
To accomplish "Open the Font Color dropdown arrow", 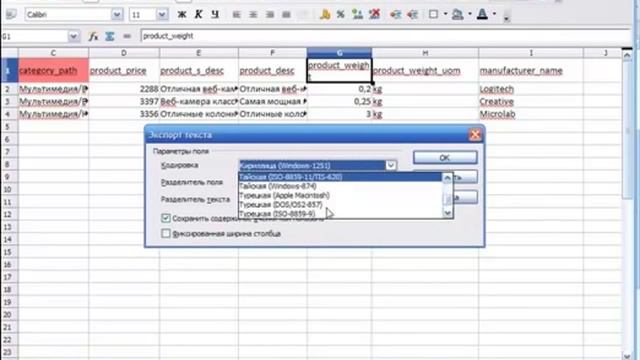I will point(494,14).
